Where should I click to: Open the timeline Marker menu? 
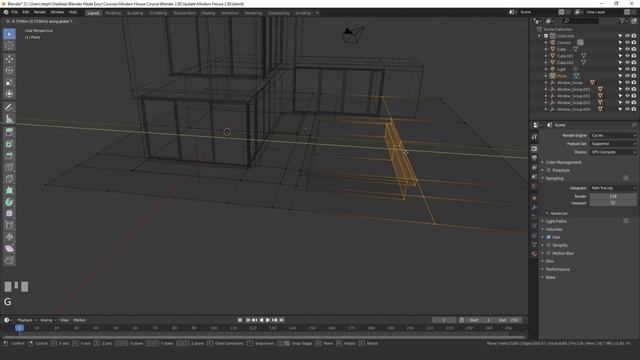[79, 320]
